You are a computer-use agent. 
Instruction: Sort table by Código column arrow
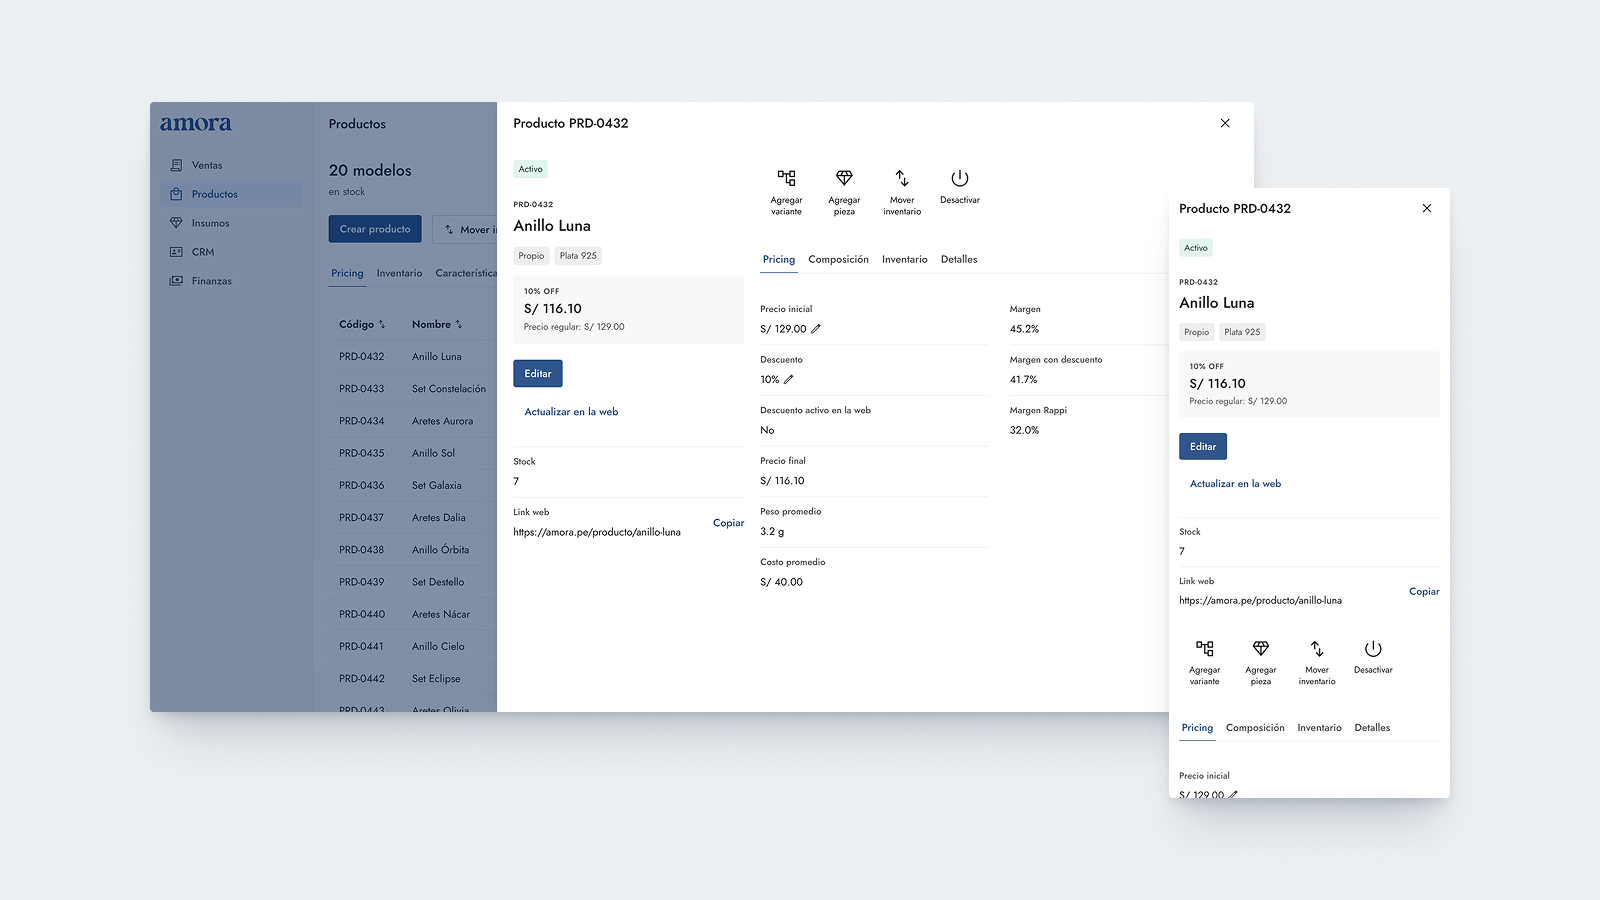coord(382,325)
